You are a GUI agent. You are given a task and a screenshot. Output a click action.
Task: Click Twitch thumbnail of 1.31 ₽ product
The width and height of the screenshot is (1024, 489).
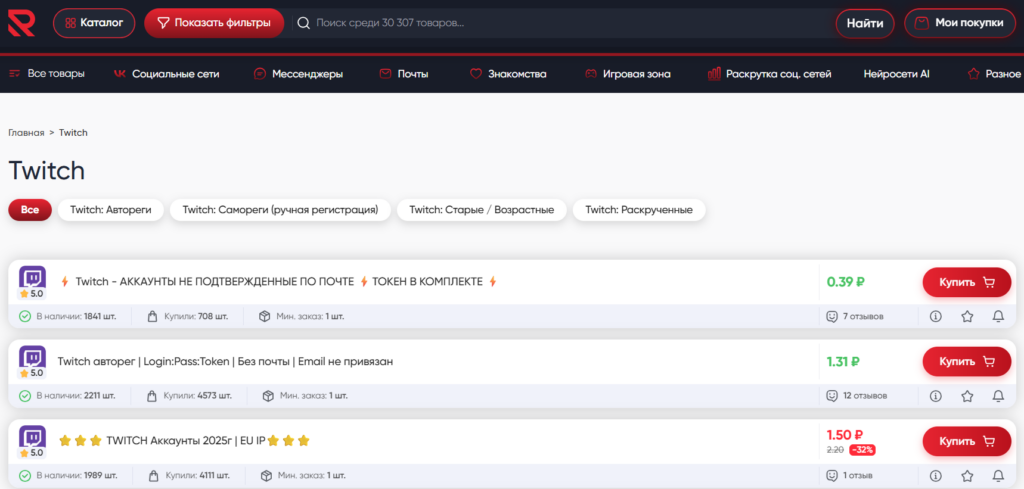[32, 357]
